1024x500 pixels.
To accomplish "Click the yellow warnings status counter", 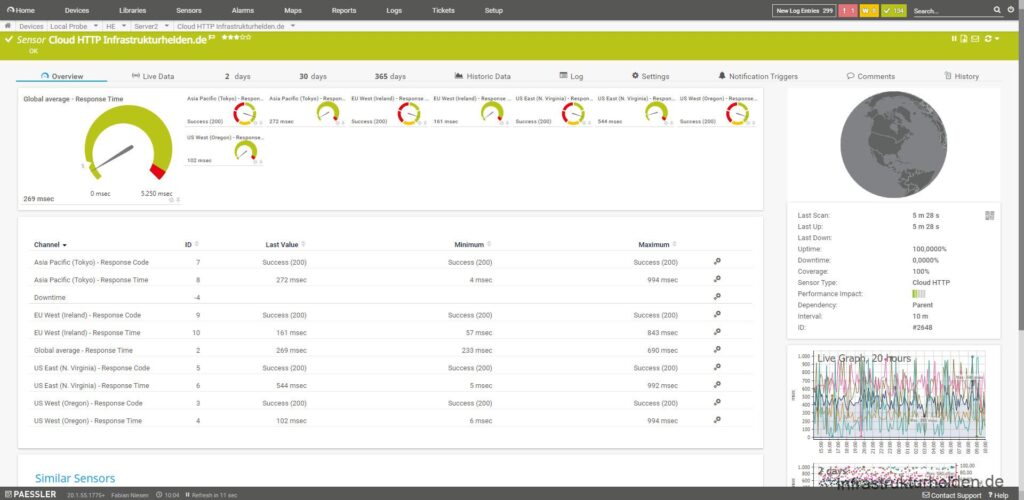I will pyautogui.click(x=867, y=11).
